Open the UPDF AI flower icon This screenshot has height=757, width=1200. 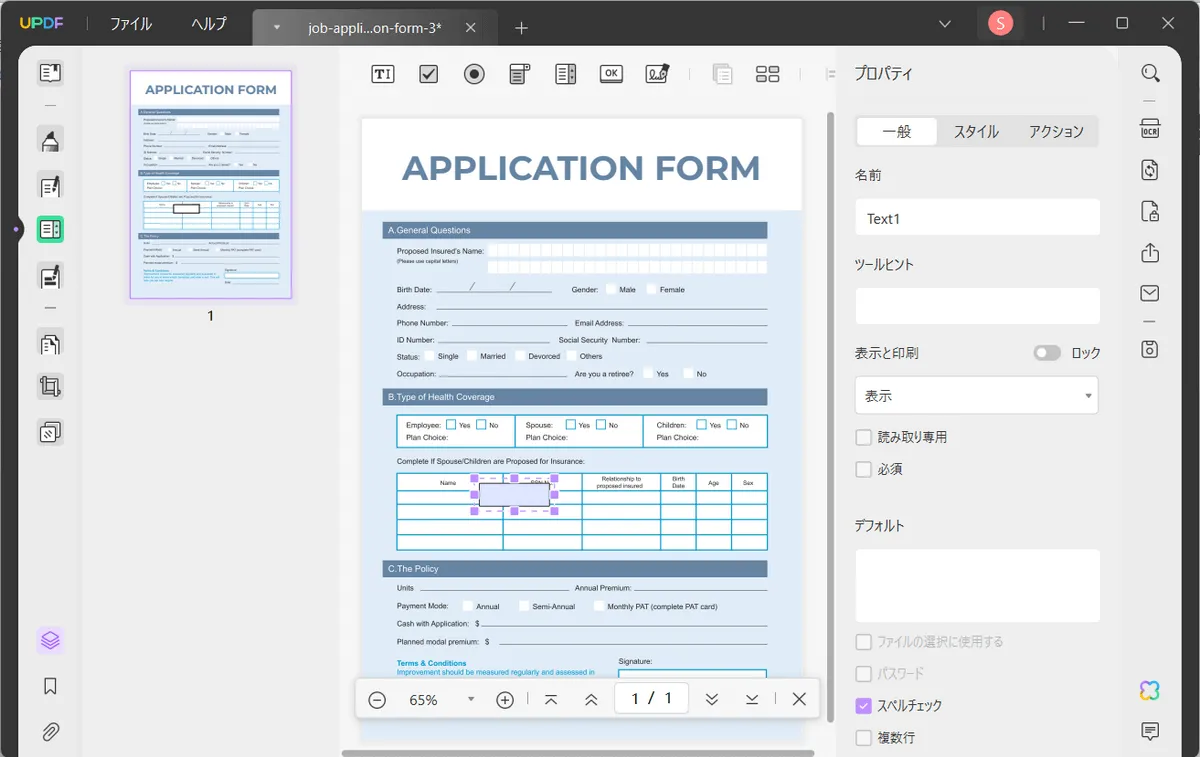click(1150, 691)
